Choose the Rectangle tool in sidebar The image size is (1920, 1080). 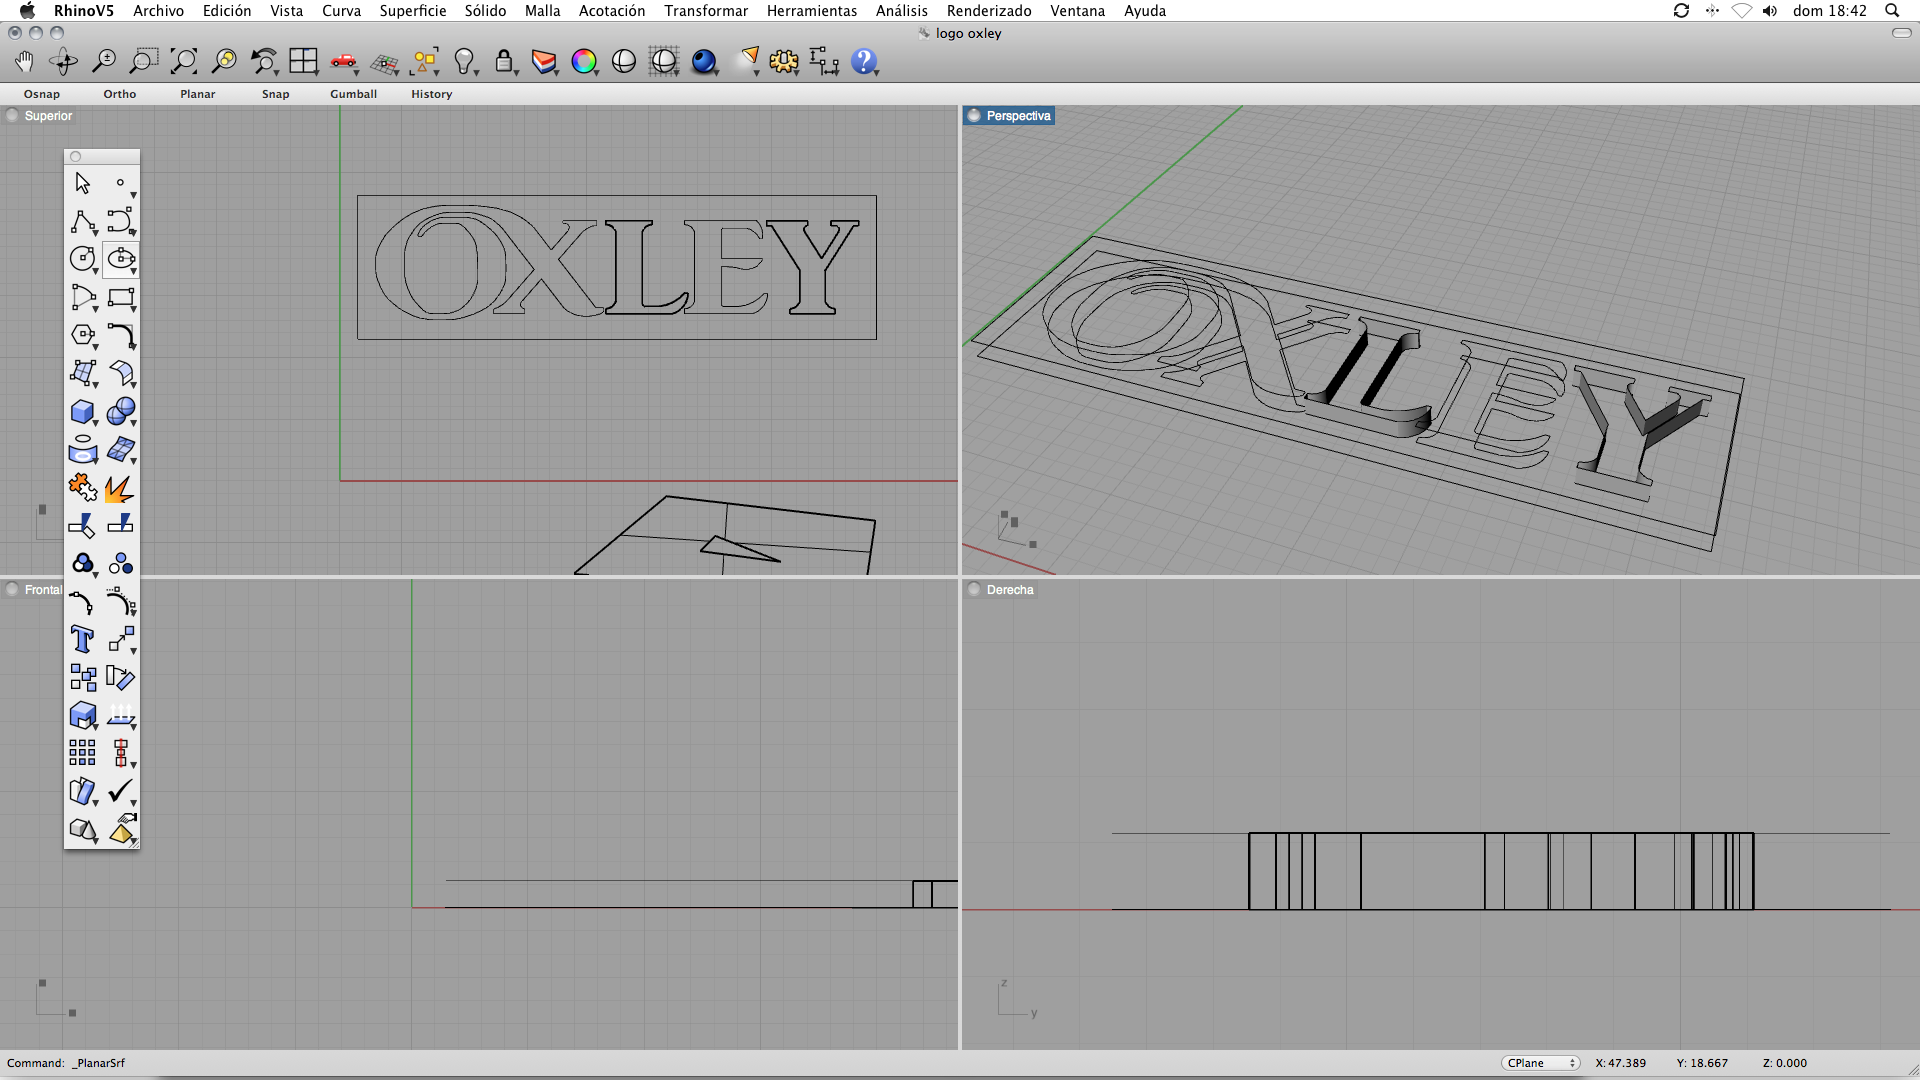(x=121, y=298)
